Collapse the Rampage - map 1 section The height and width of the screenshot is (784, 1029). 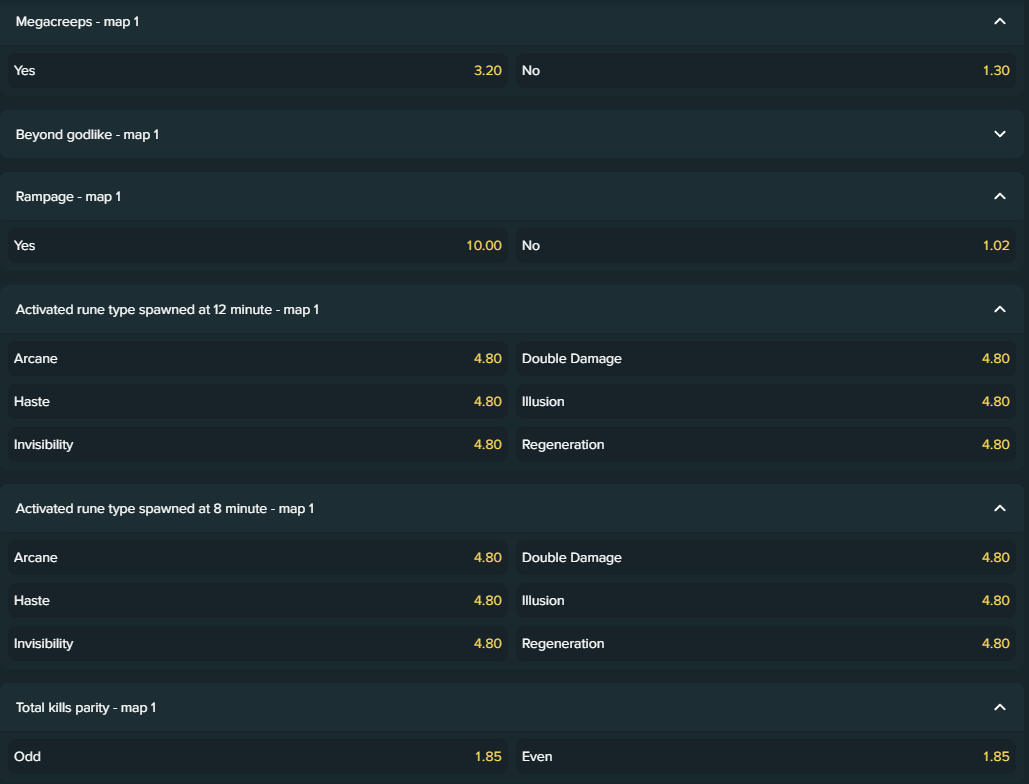point(999,196)
